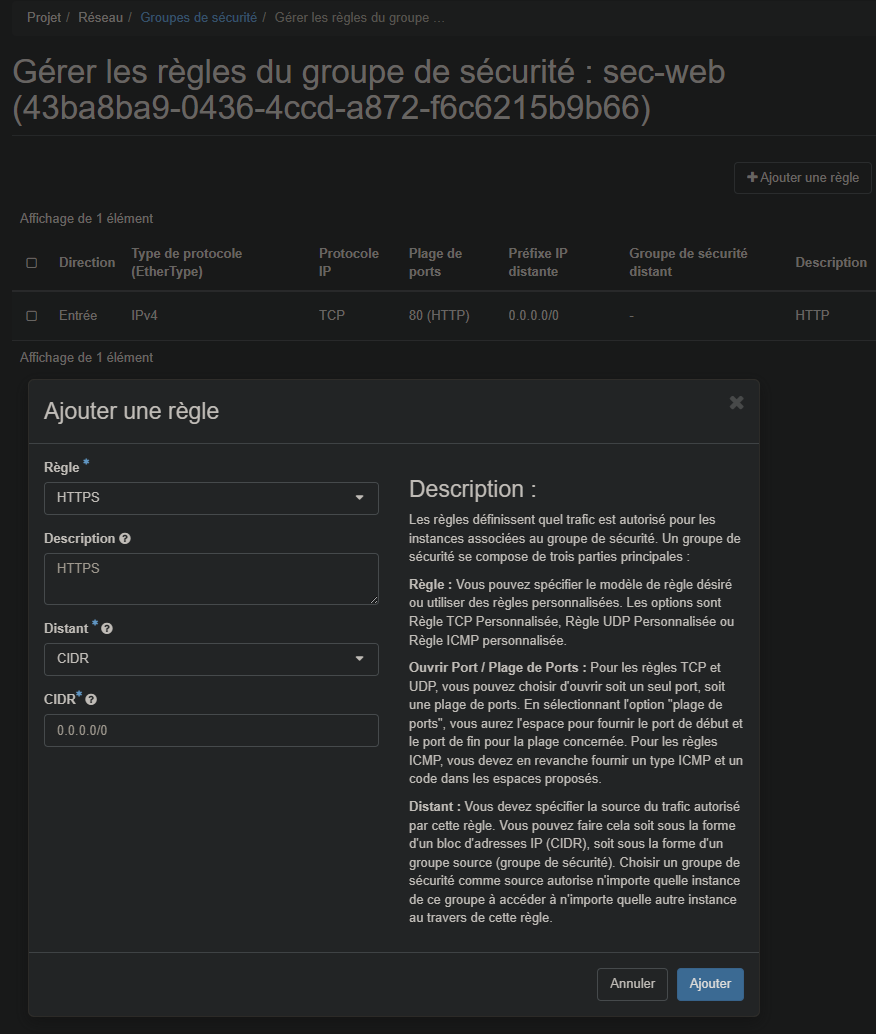The width and height of the screenshot is (876, 1034).
Task: Click the 80 (HTTP) port cell
Action: point(439,316)
